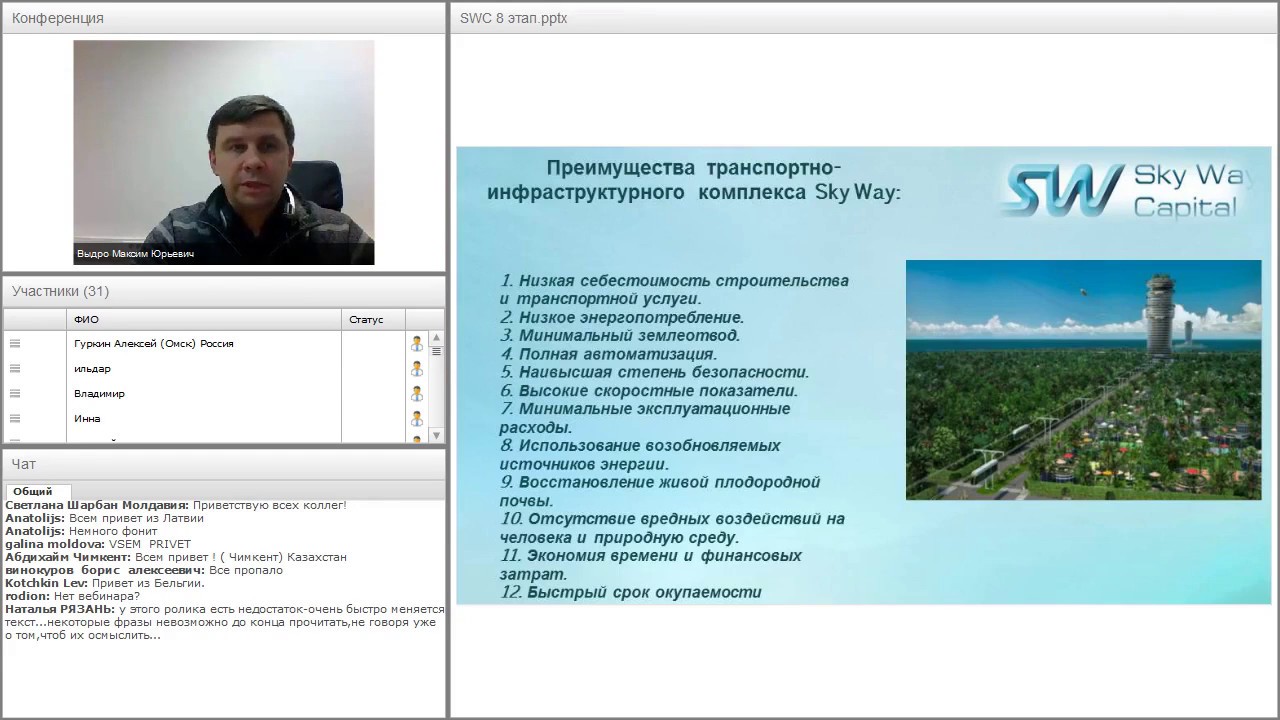Open the menu icon beside Инна

click(15, 418)
